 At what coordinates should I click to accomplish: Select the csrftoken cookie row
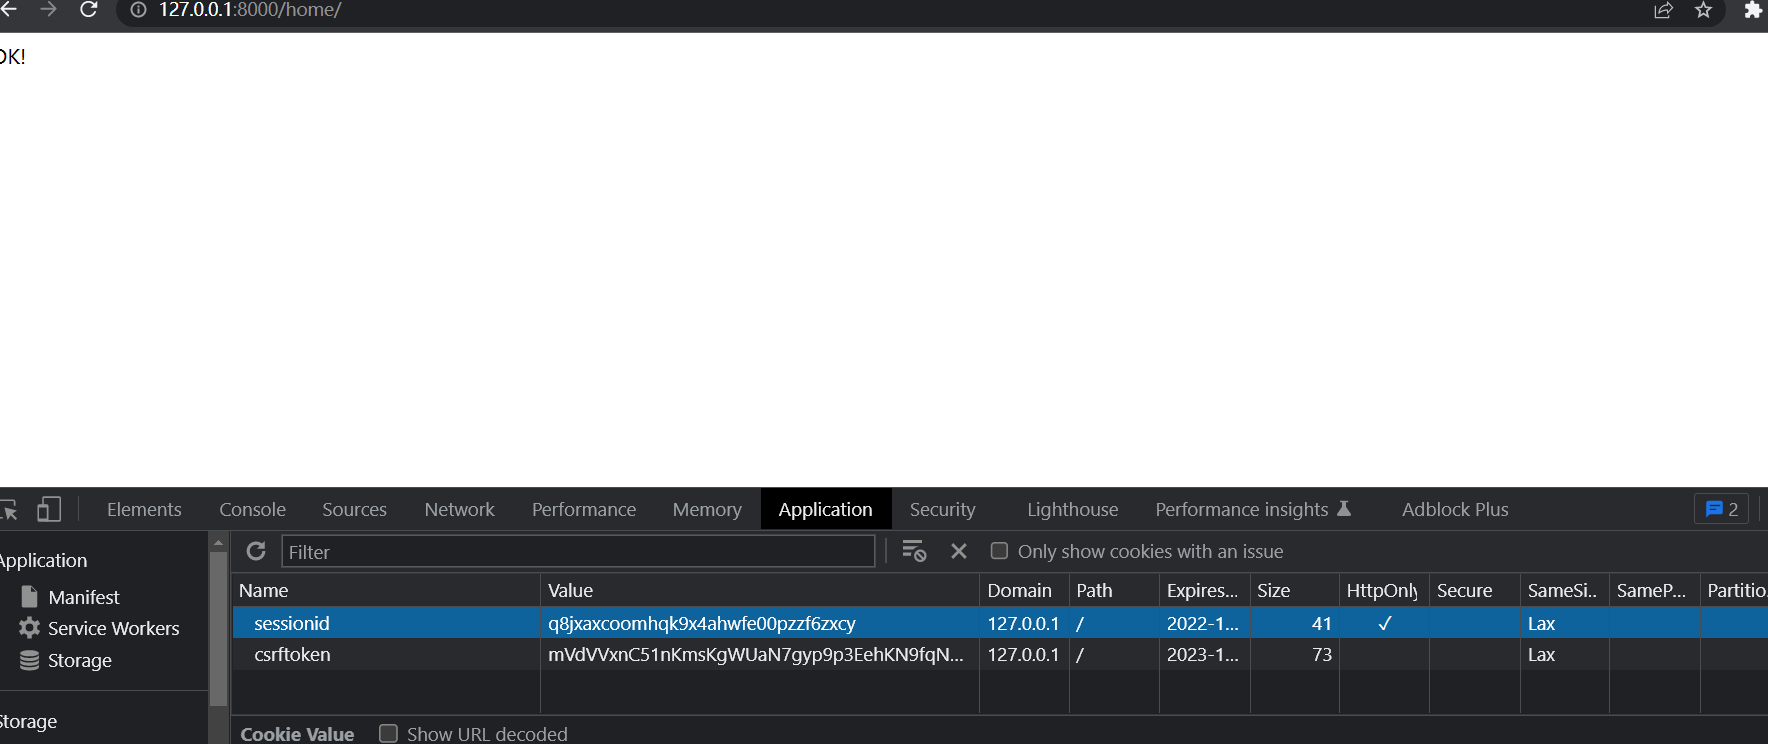[1000, 654]
